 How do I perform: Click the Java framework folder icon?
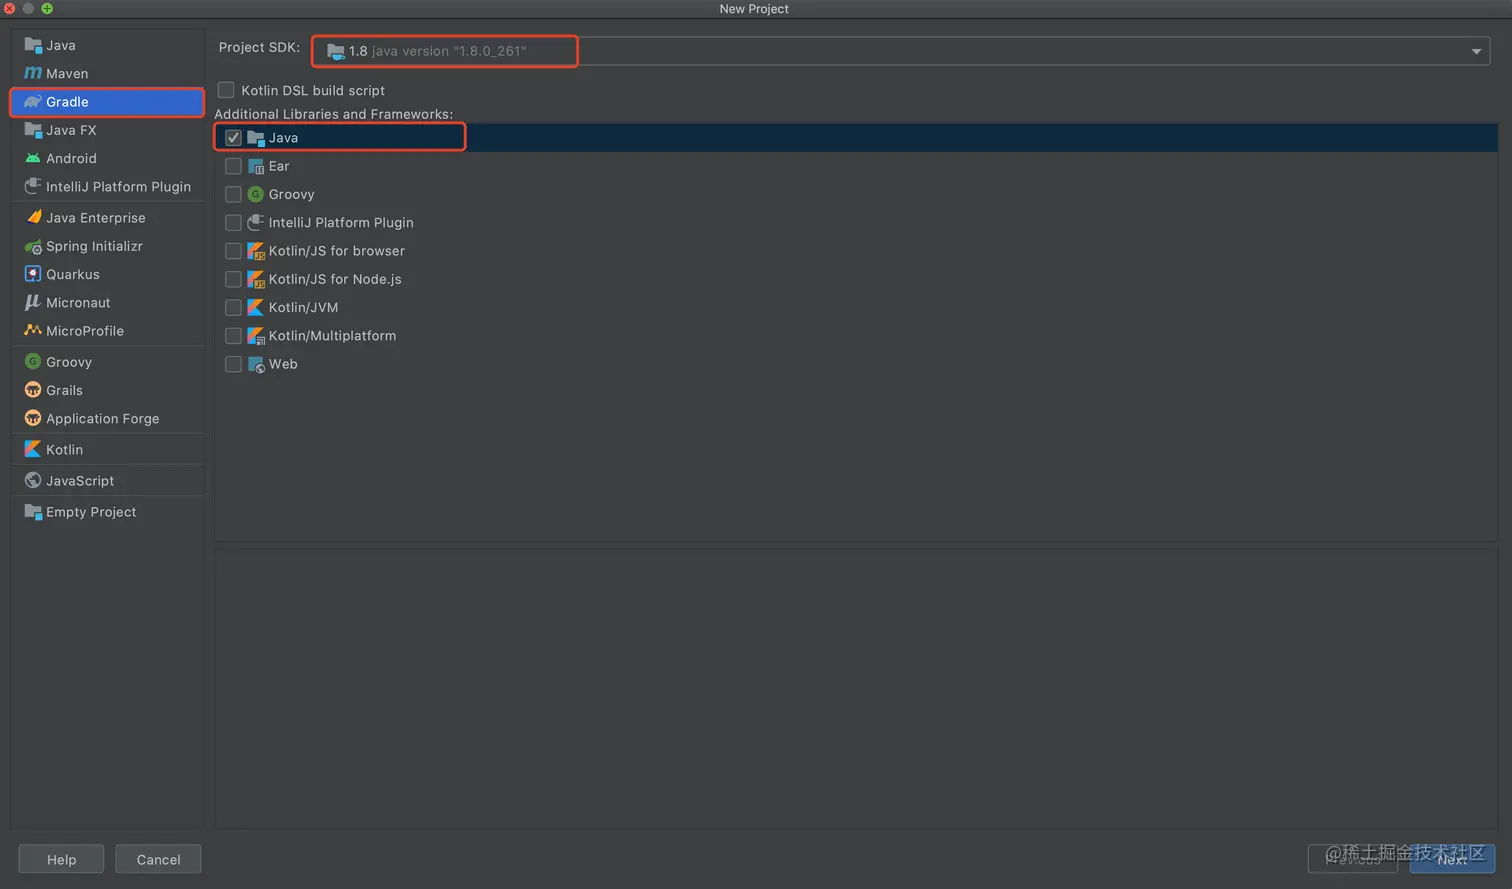click(x=256, y=138)
